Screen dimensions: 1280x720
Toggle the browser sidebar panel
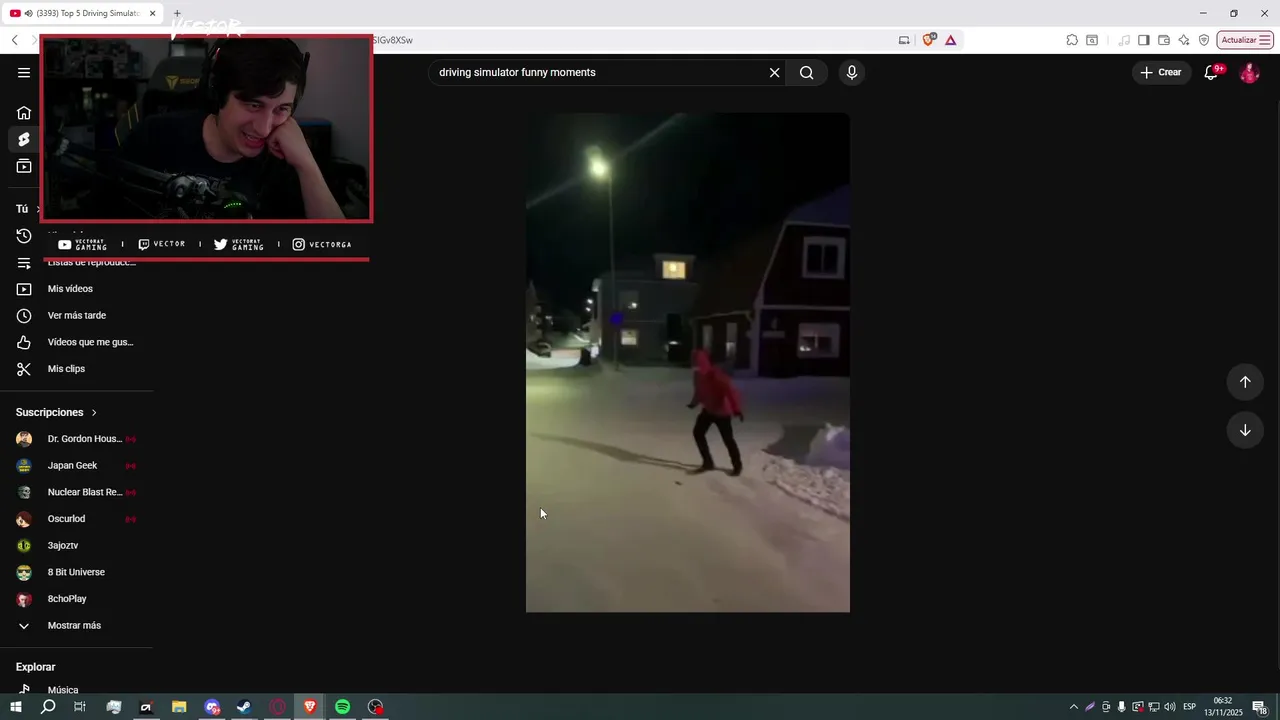1144,40
